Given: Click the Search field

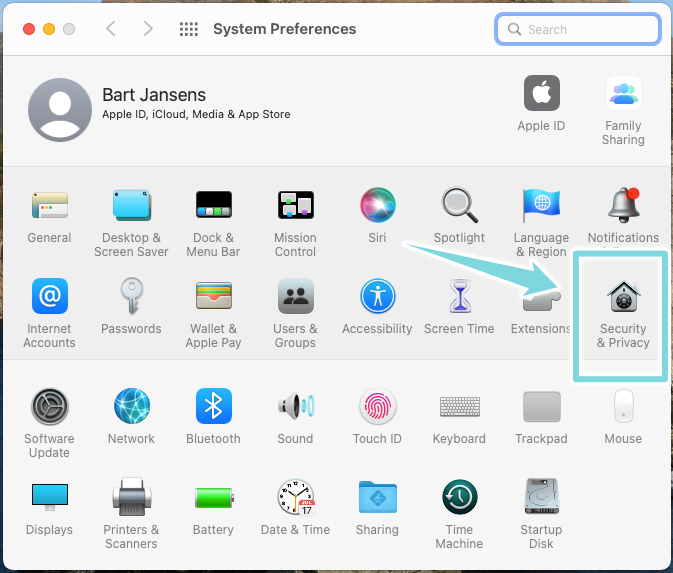Looking at the screenshot, I should pyautogui.click(x=578, y=29).
